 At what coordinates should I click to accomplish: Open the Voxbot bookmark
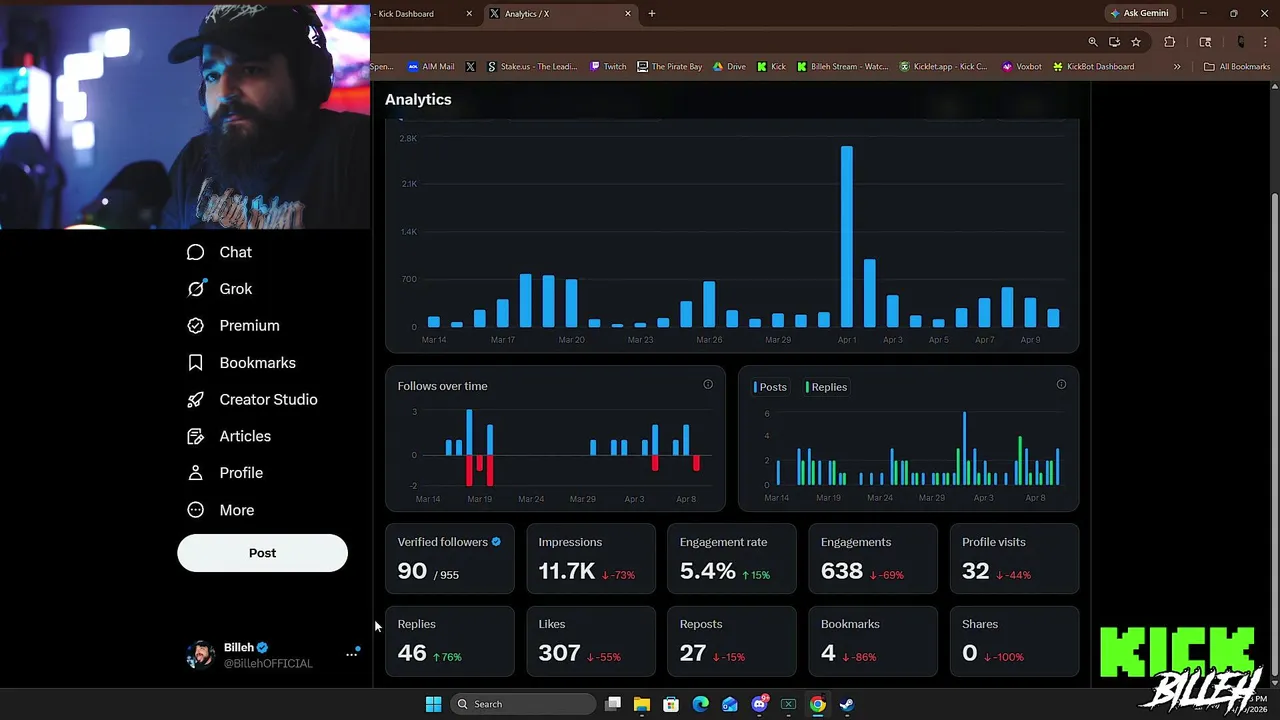pyautogui.click(x=1021, y=67)
